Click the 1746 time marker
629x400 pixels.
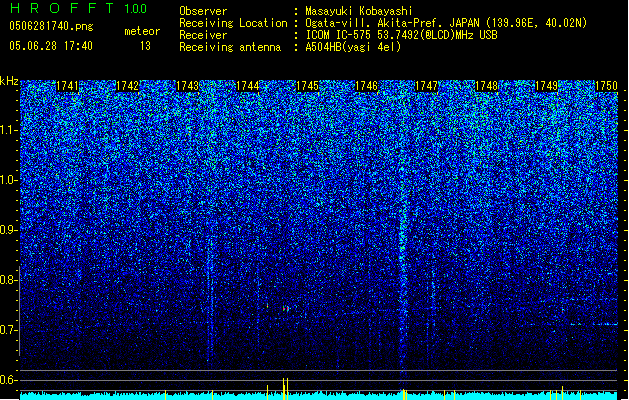click(367, 86)
